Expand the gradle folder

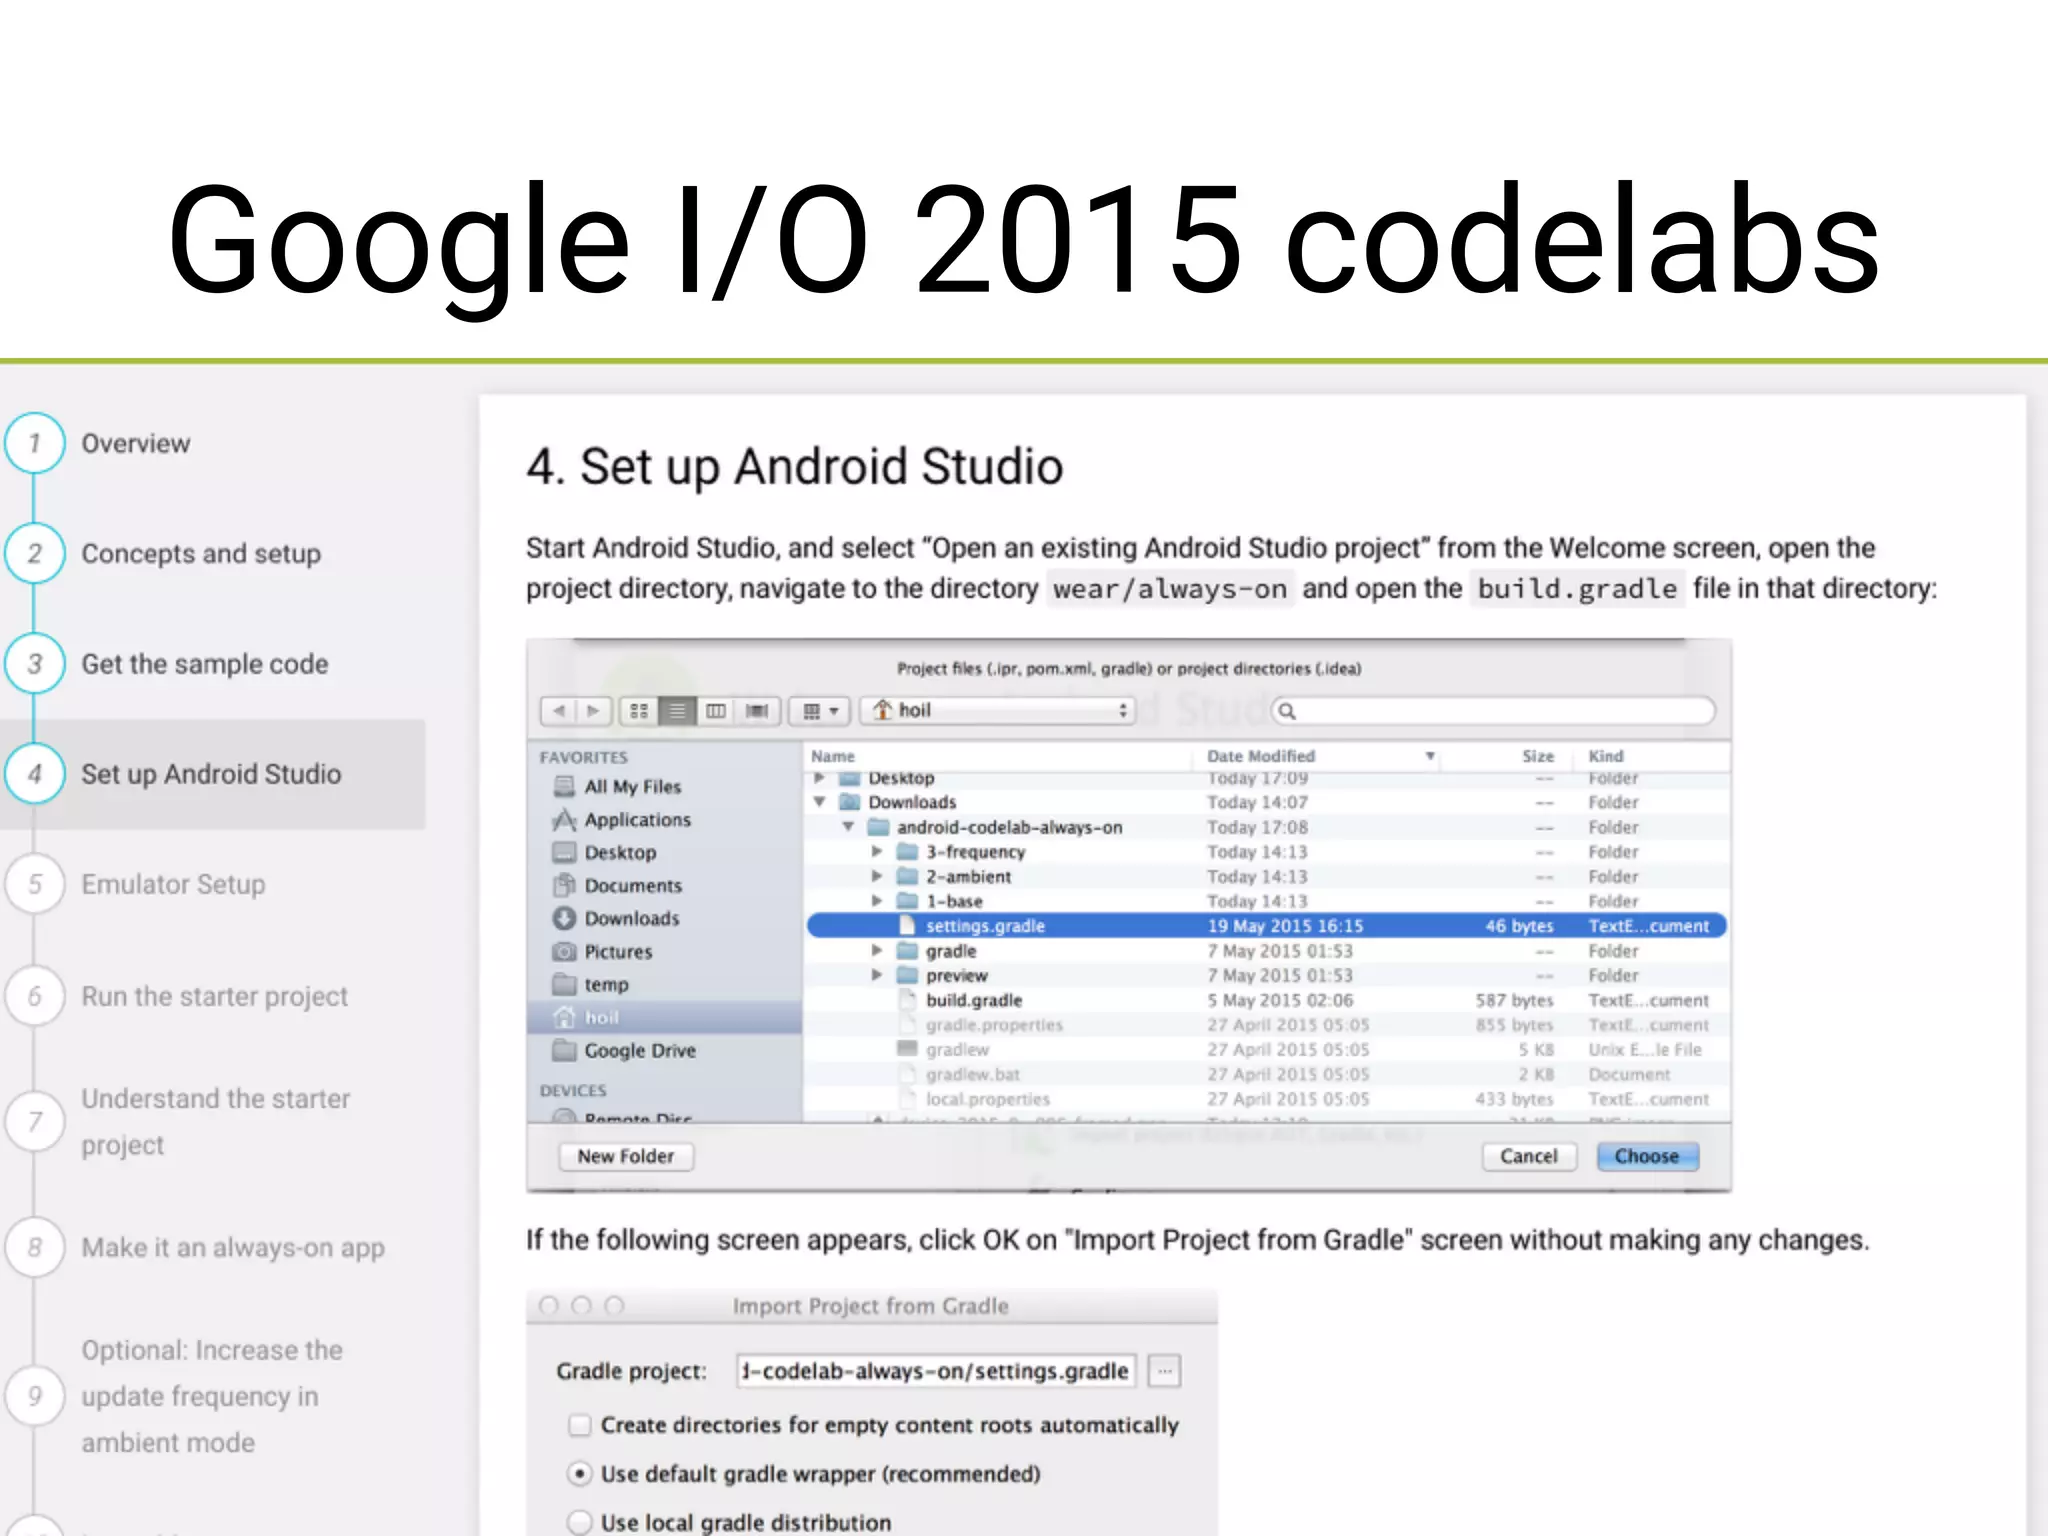877,950
